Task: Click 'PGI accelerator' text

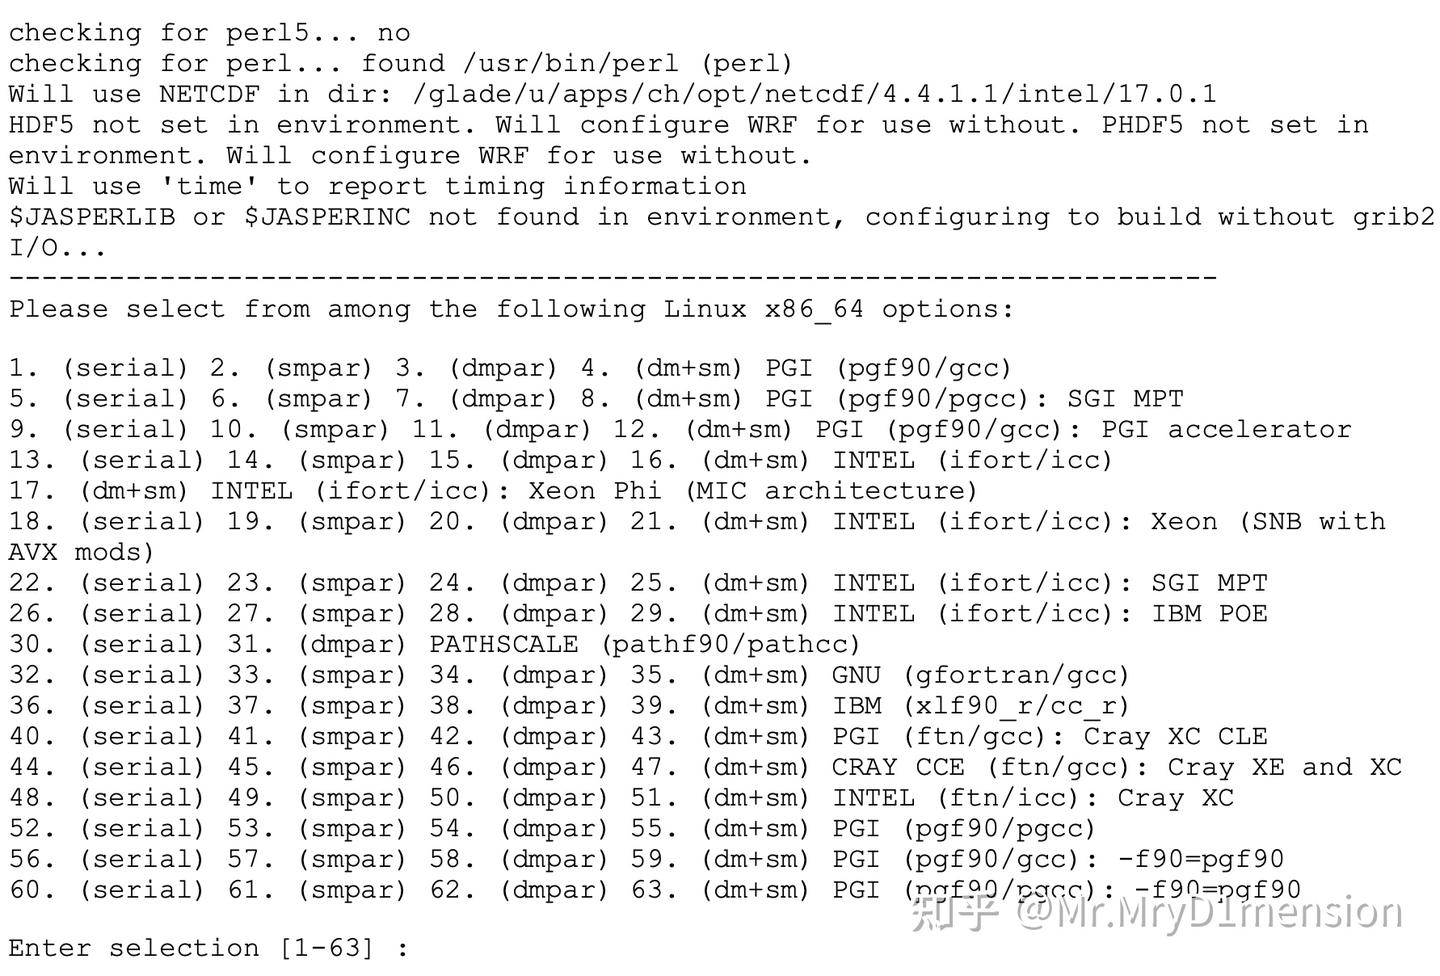Action: (x=1226, y=429)
